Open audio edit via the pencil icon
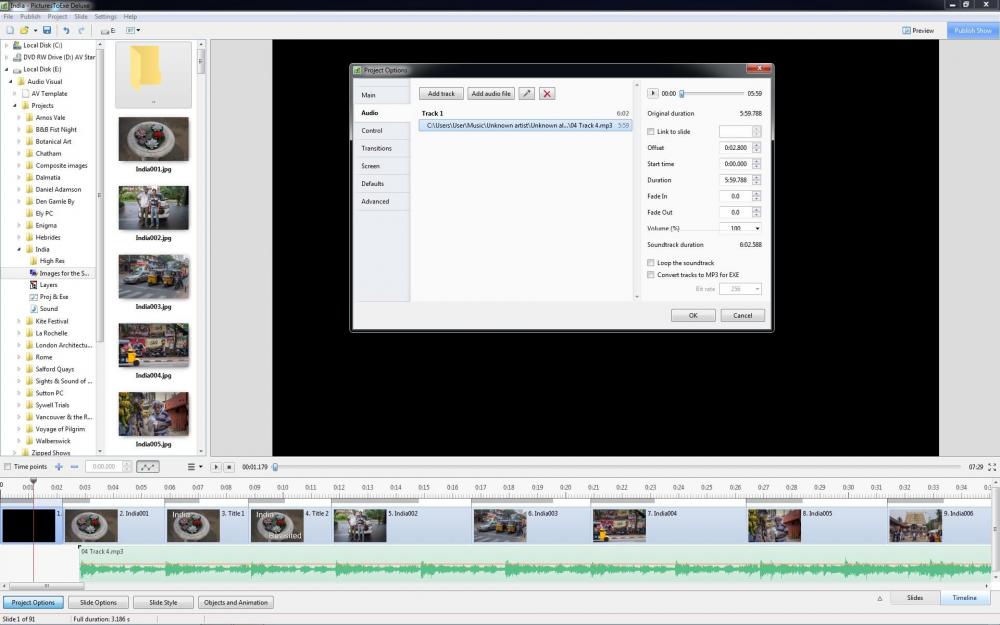Screen dimensions: 1000x625 (526, 94)
